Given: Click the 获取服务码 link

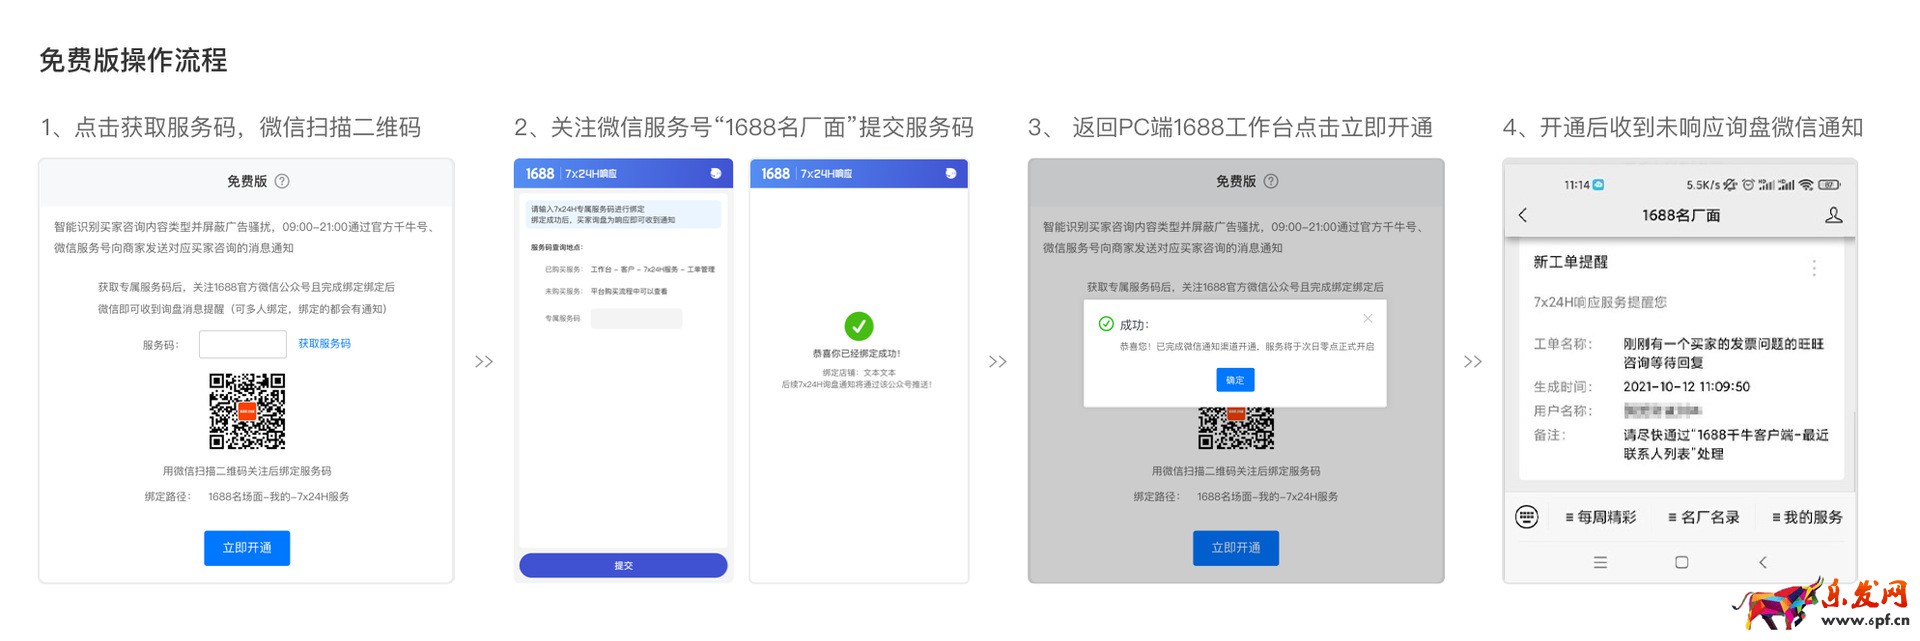Looking at the screenshot, I should point(324,344).
